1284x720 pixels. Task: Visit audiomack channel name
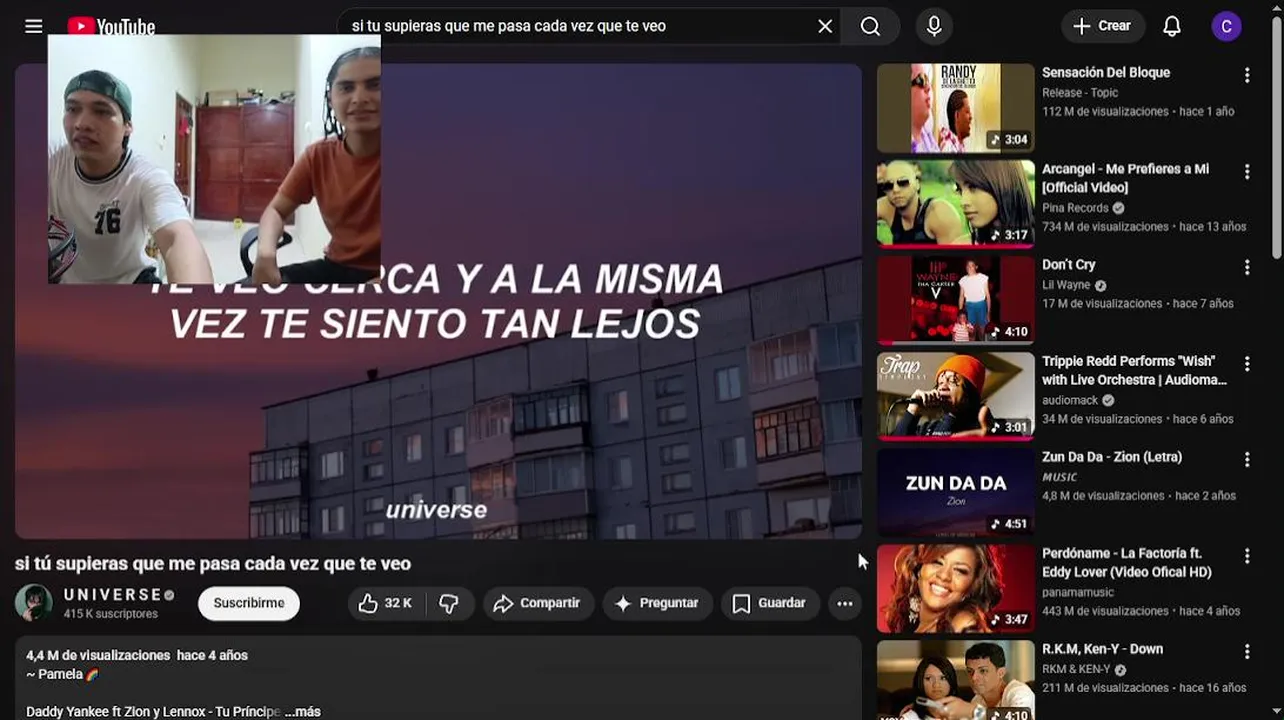1070,400
